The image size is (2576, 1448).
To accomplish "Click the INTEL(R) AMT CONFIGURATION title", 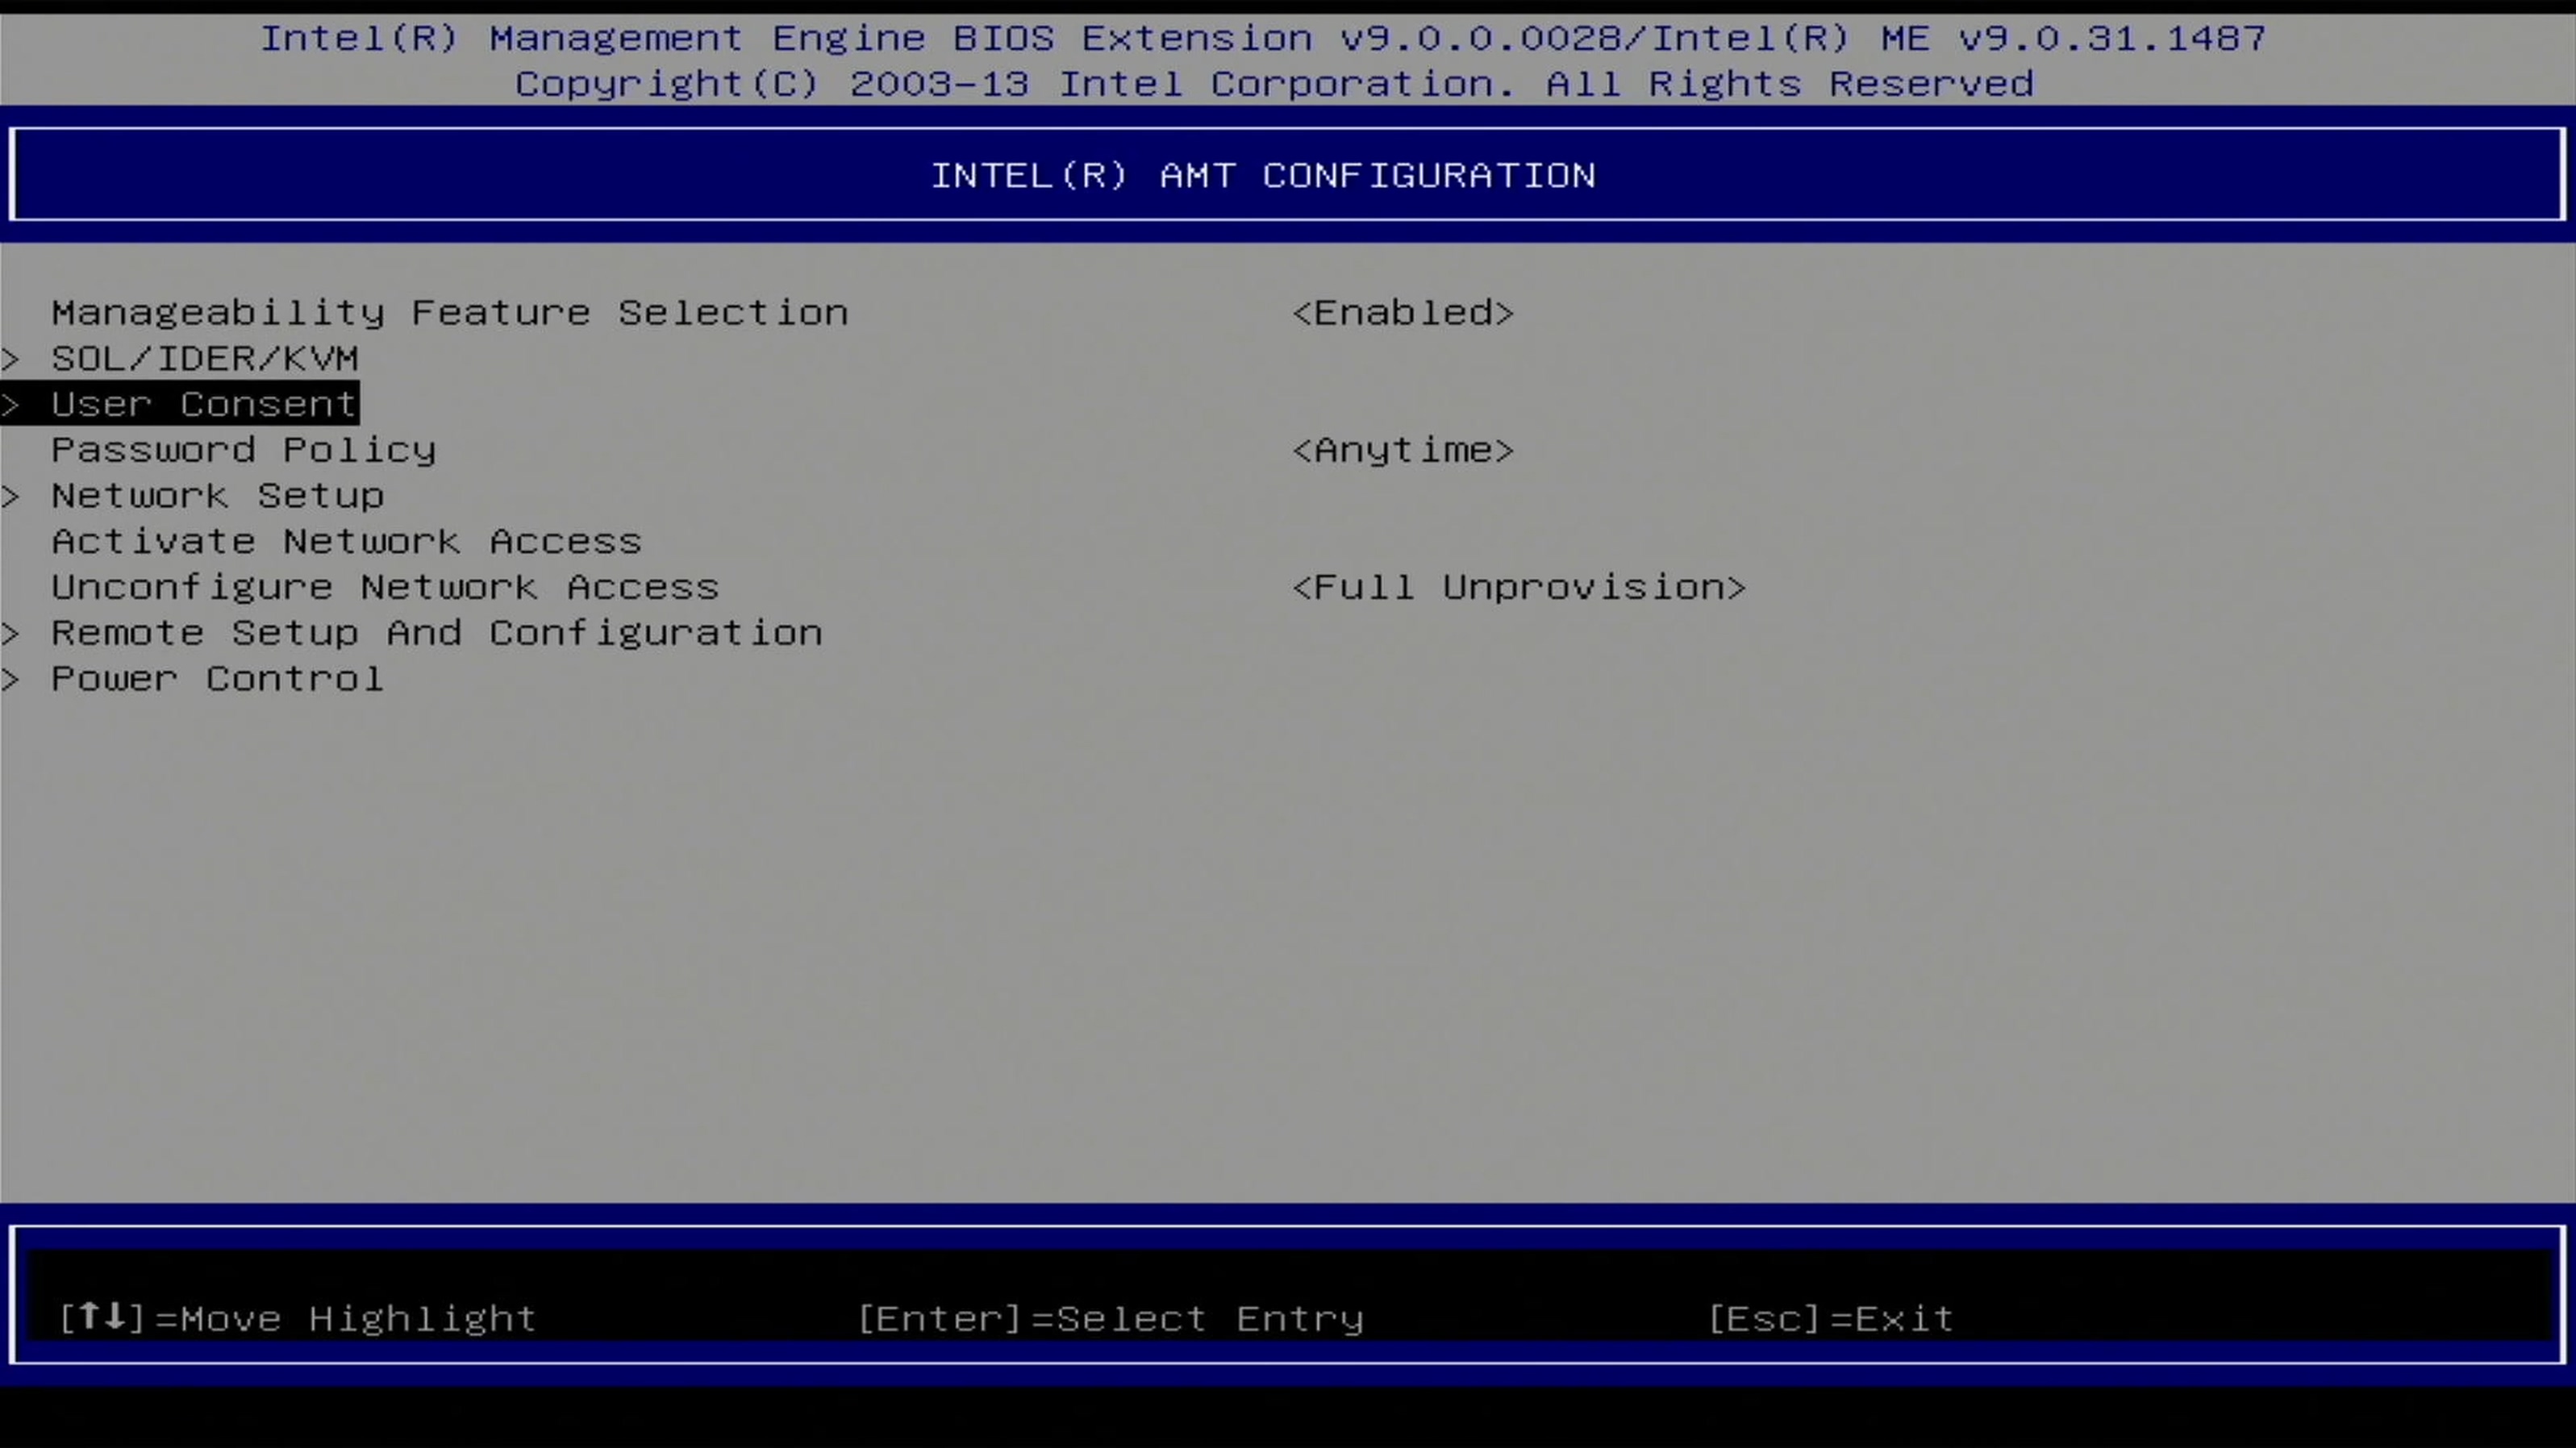I will tap(1263, 176).
